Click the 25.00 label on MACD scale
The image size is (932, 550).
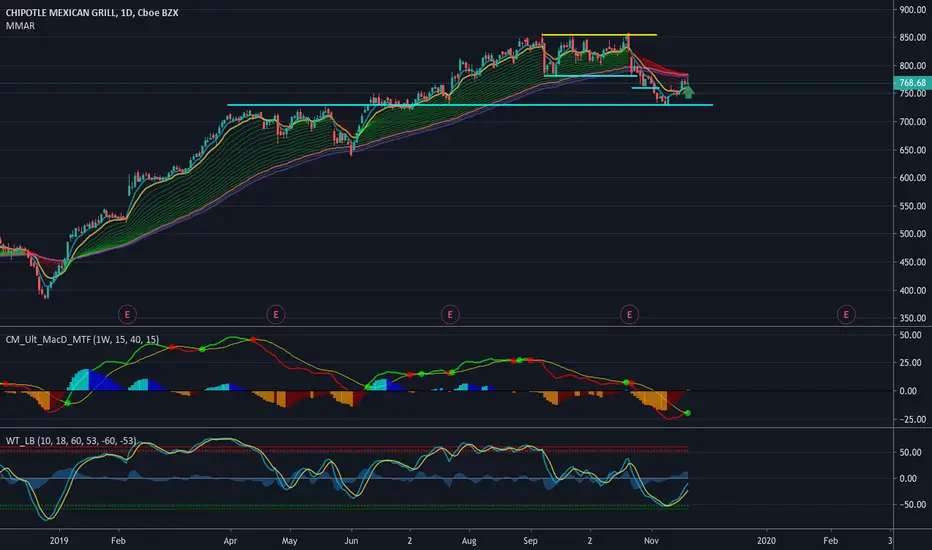(x=912, y=363)
